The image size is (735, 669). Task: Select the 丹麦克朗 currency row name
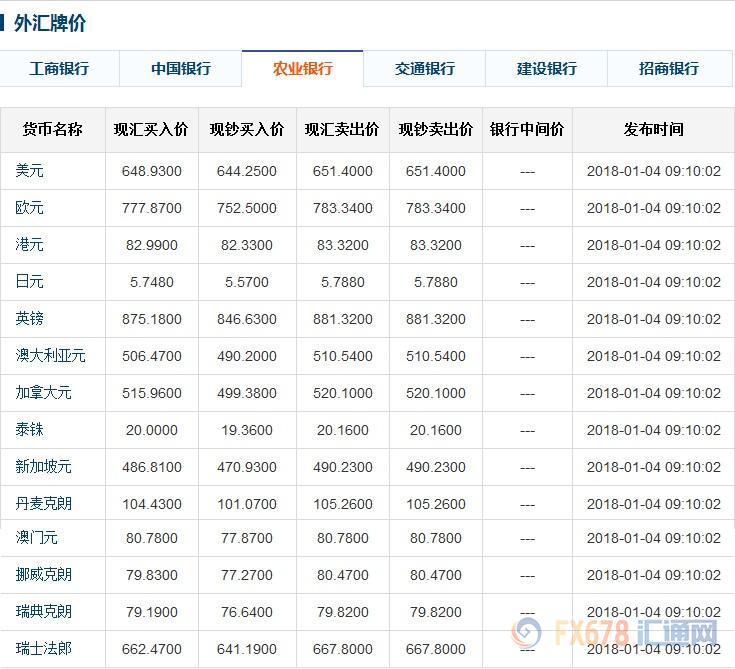point(43,504)
